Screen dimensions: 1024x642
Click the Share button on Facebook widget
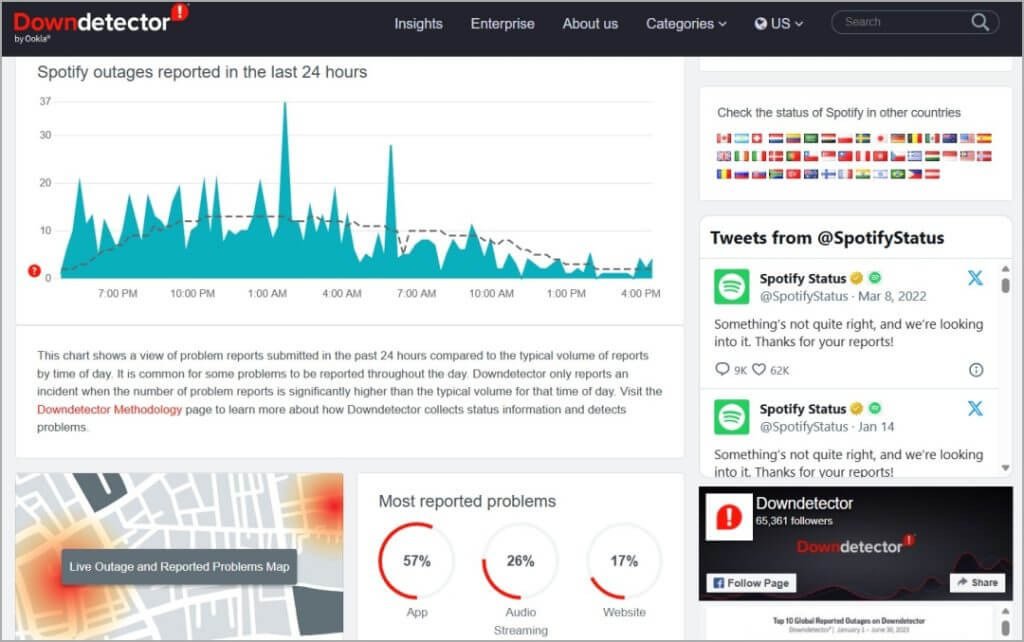point(977,583)
